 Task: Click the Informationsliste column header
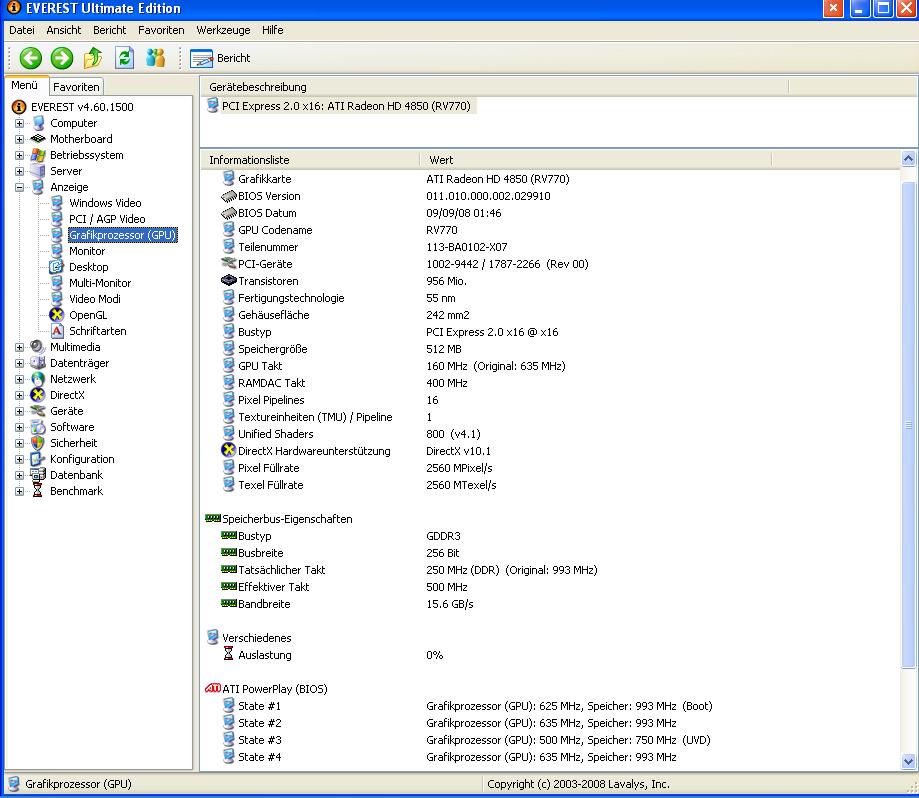(311, 159)
